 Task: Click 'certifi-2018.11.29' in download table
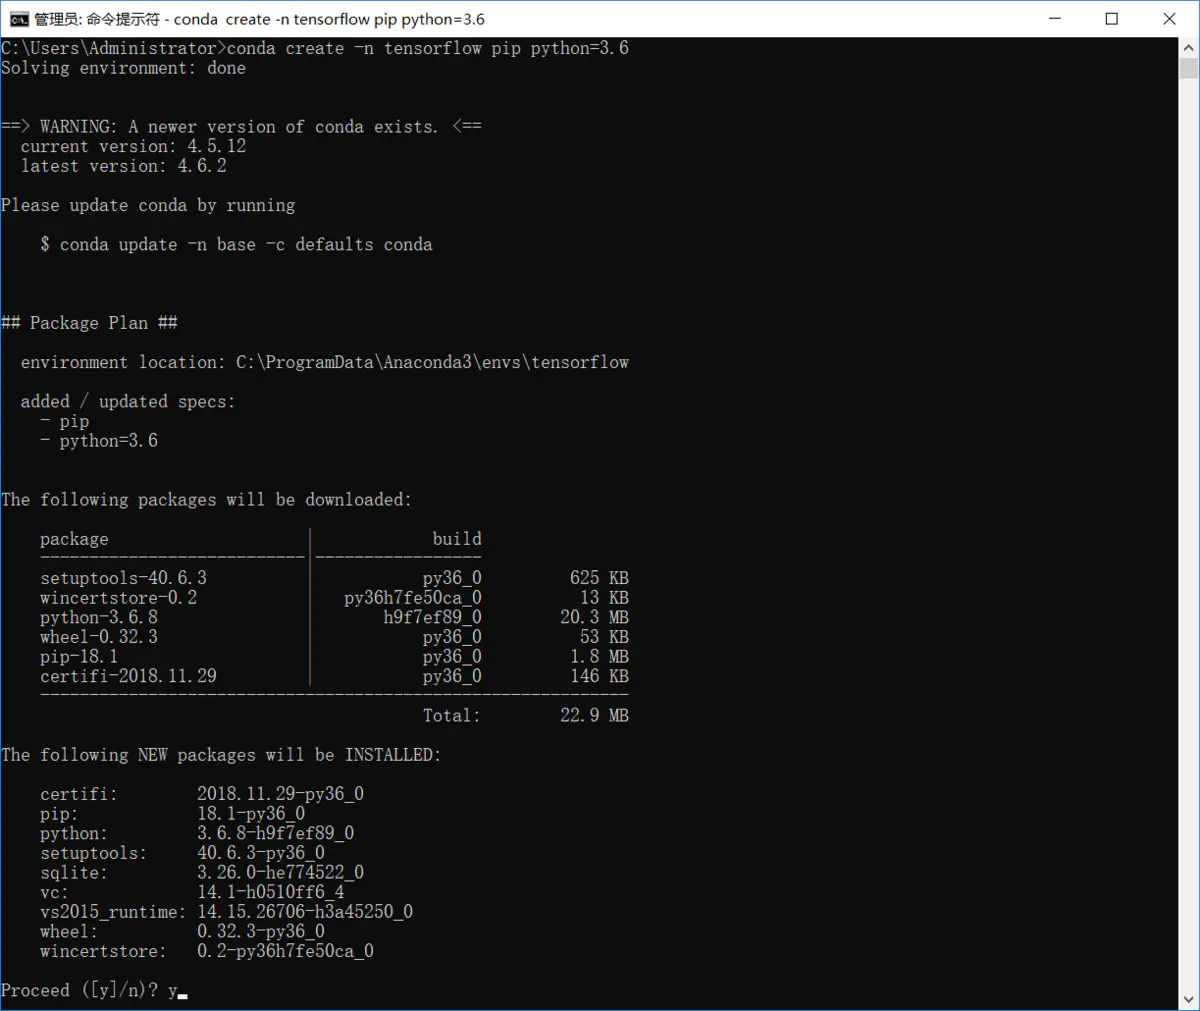tap(128, 676)
